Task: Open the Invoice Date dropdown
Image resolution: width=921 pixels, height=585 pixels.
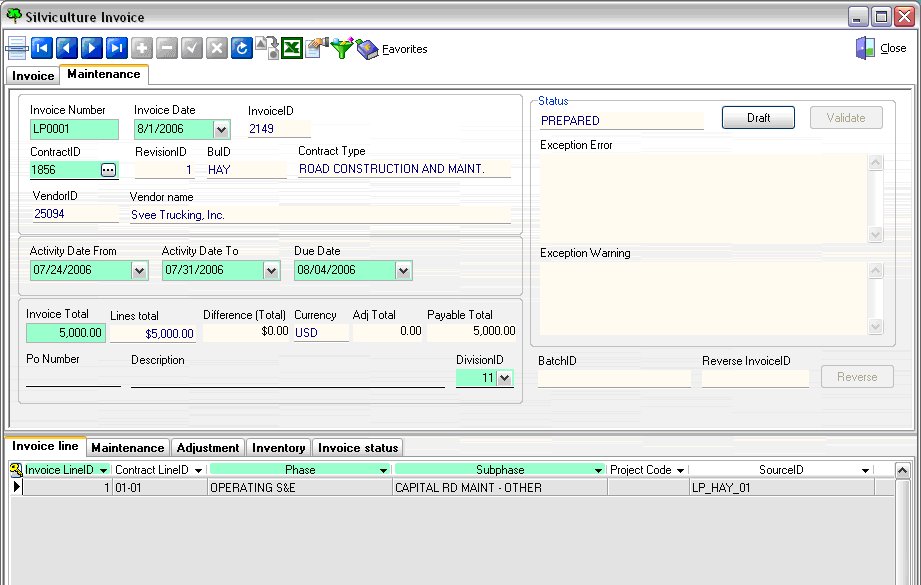Action: click(222, 130)
